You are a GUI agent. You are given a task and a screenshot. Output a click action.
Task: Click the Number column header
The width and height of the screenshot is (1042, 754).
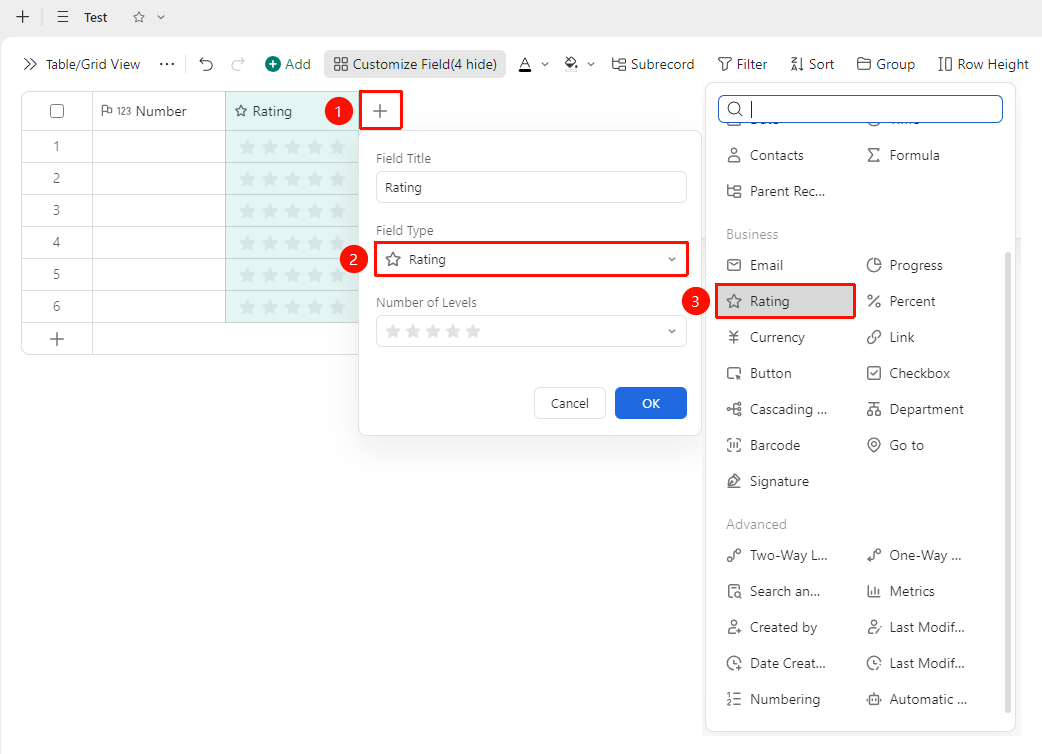click(x=159, y=111)
